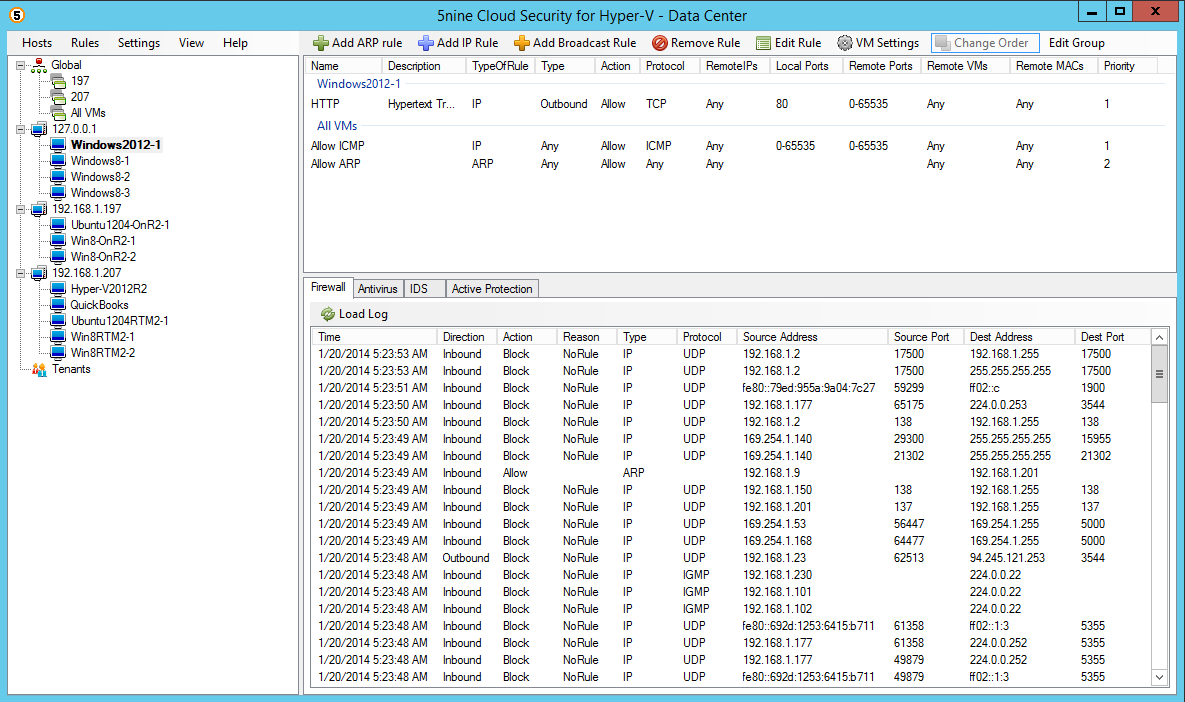Collapse the Global tree node
Screen dimensions: 1185x702
tap(22, 65)
